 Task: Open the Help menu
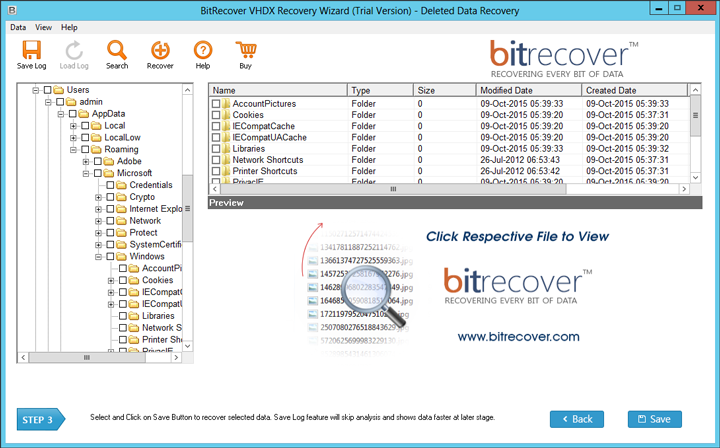69,28
